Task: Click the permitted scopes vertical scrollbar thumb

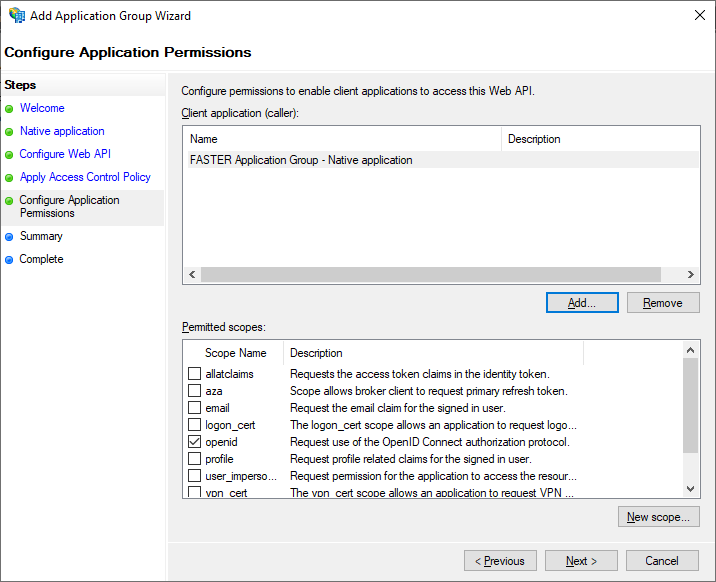Action: click(x=690, y=405)
